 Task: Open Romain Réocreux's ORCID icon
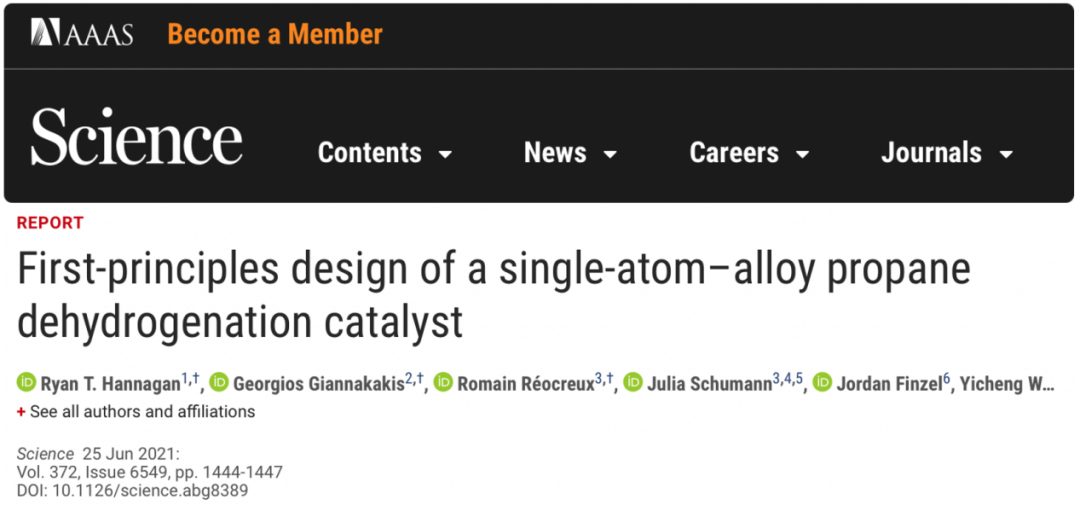443,382
